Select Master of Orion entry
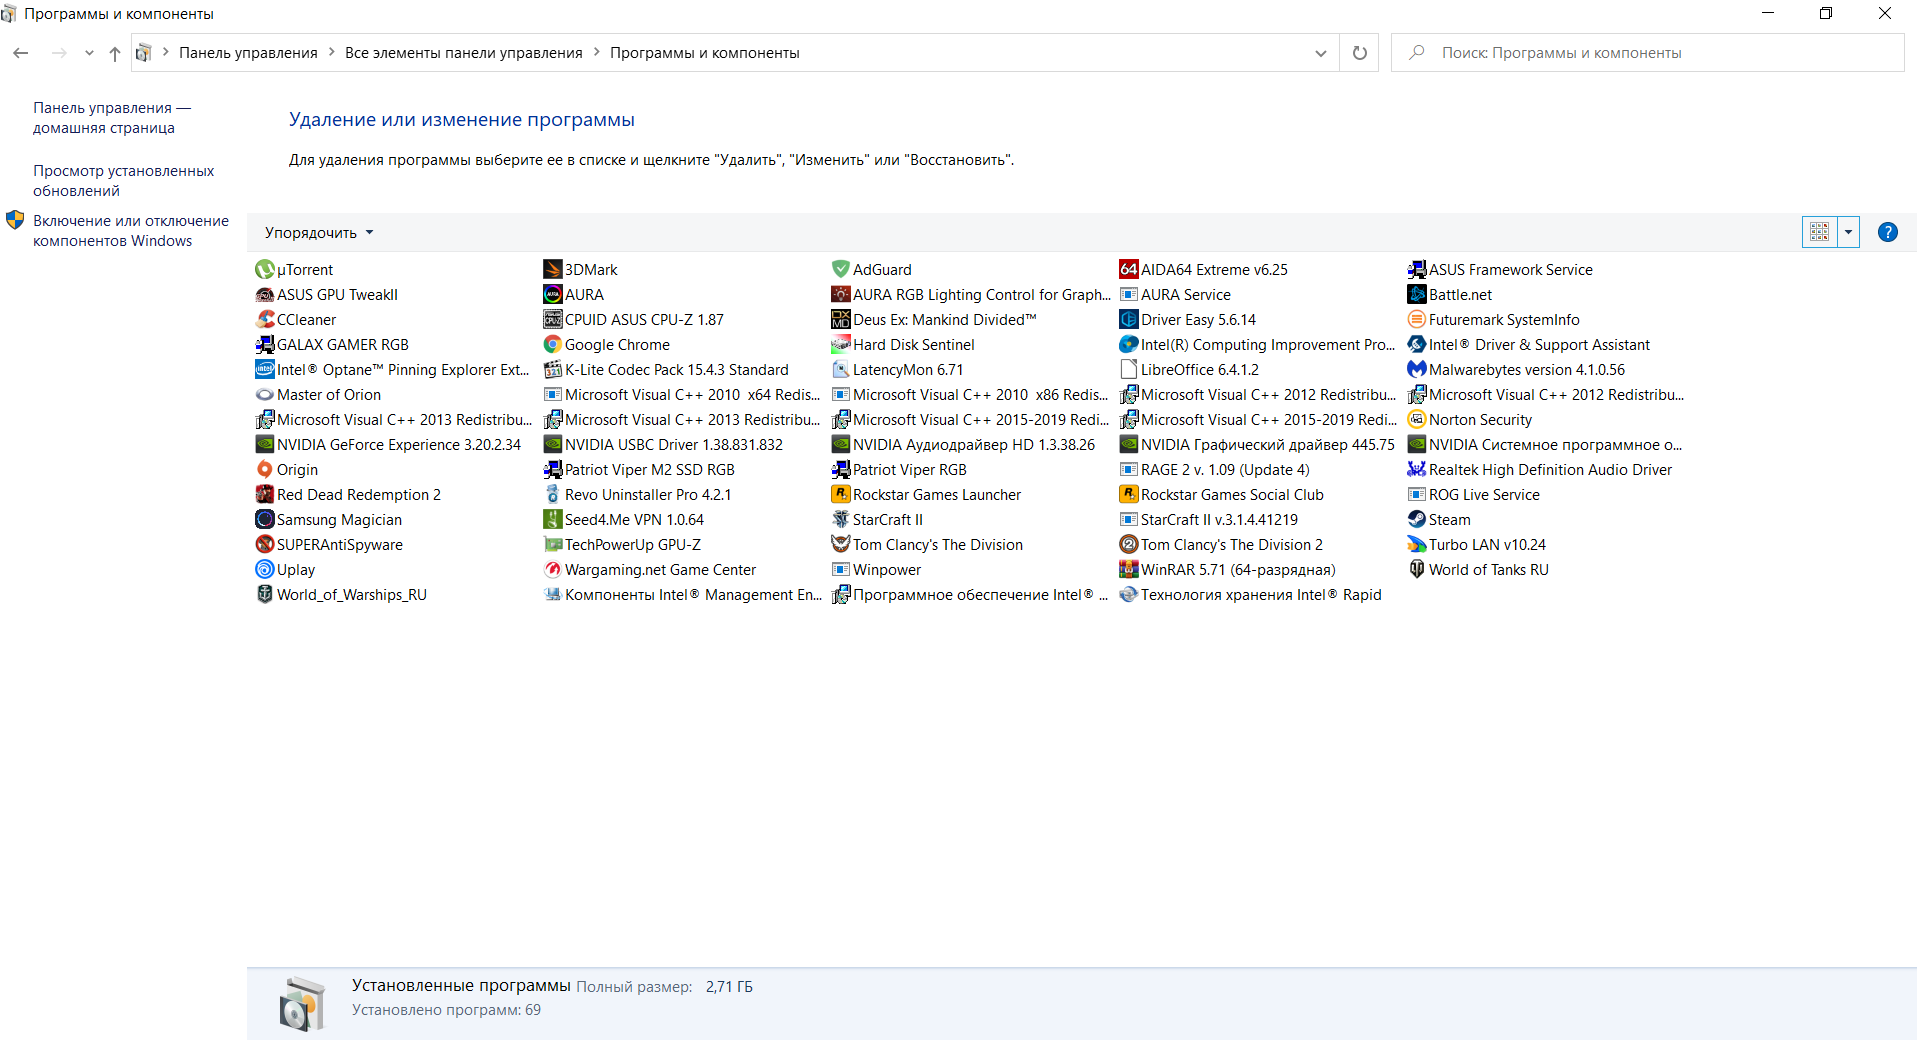1917x1040 pixels. 319,395
